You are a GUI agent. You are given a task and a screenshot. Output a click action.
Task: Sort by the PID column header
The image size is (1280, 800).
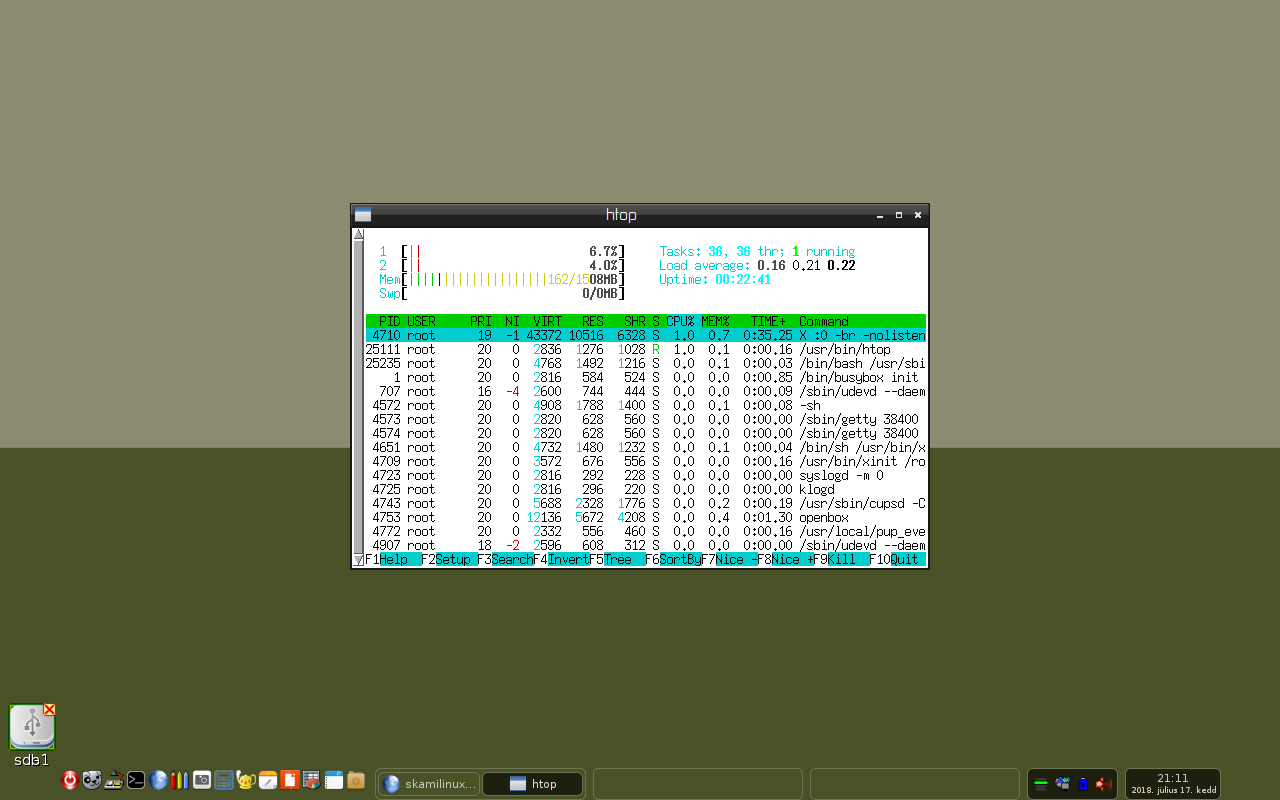[389, 322]
